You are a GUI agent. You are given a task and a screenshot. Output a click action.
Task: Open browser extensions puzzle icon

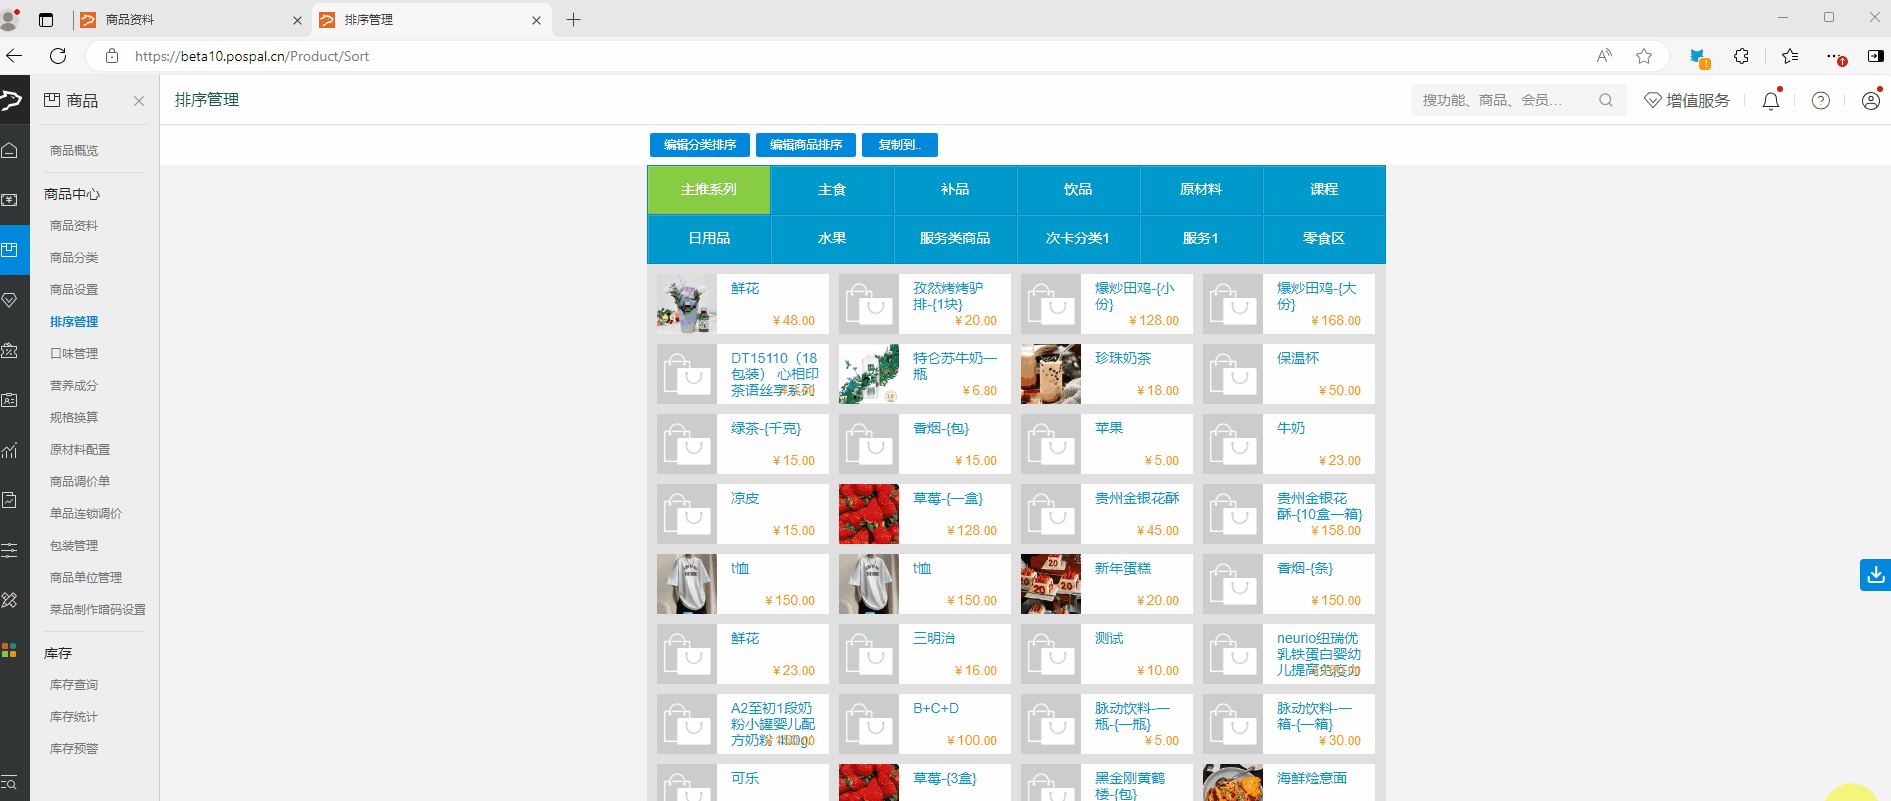click(x=1741, y=56)
